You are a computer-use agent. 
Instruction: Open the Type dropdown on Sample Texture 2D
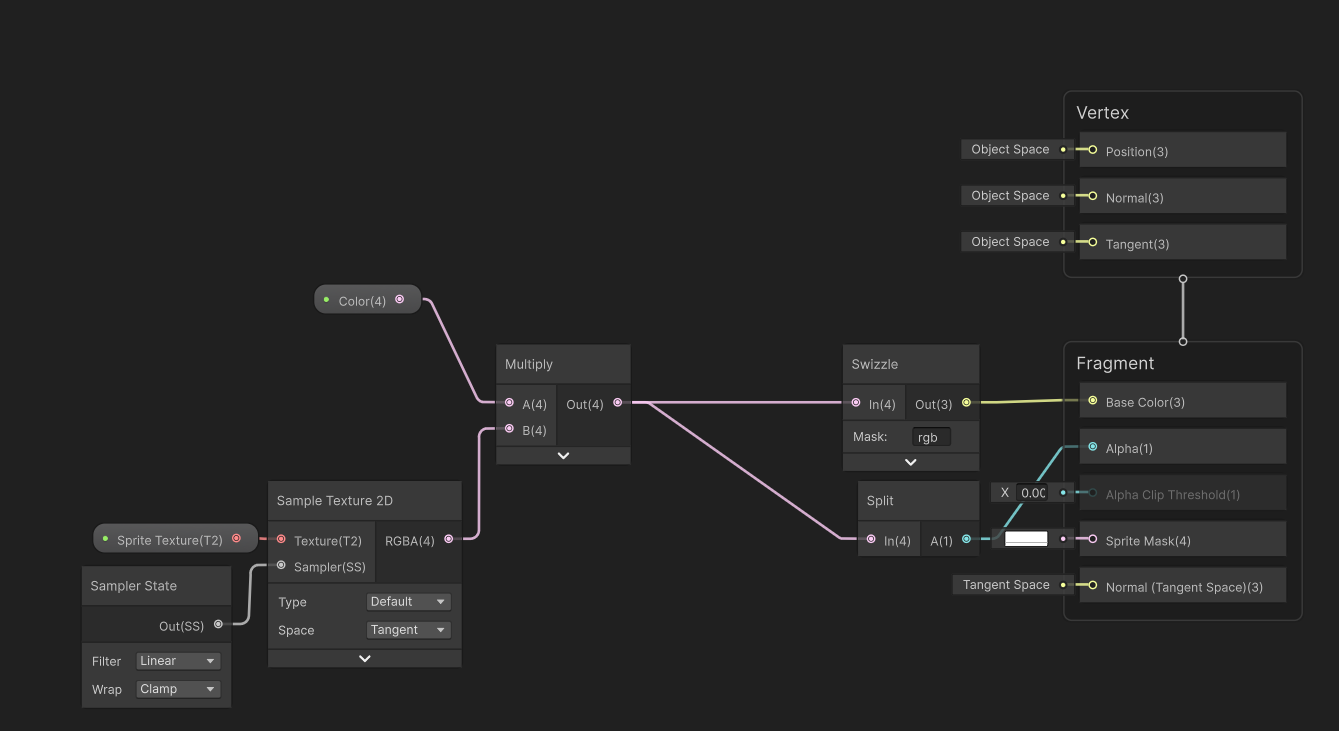[408, 601]
